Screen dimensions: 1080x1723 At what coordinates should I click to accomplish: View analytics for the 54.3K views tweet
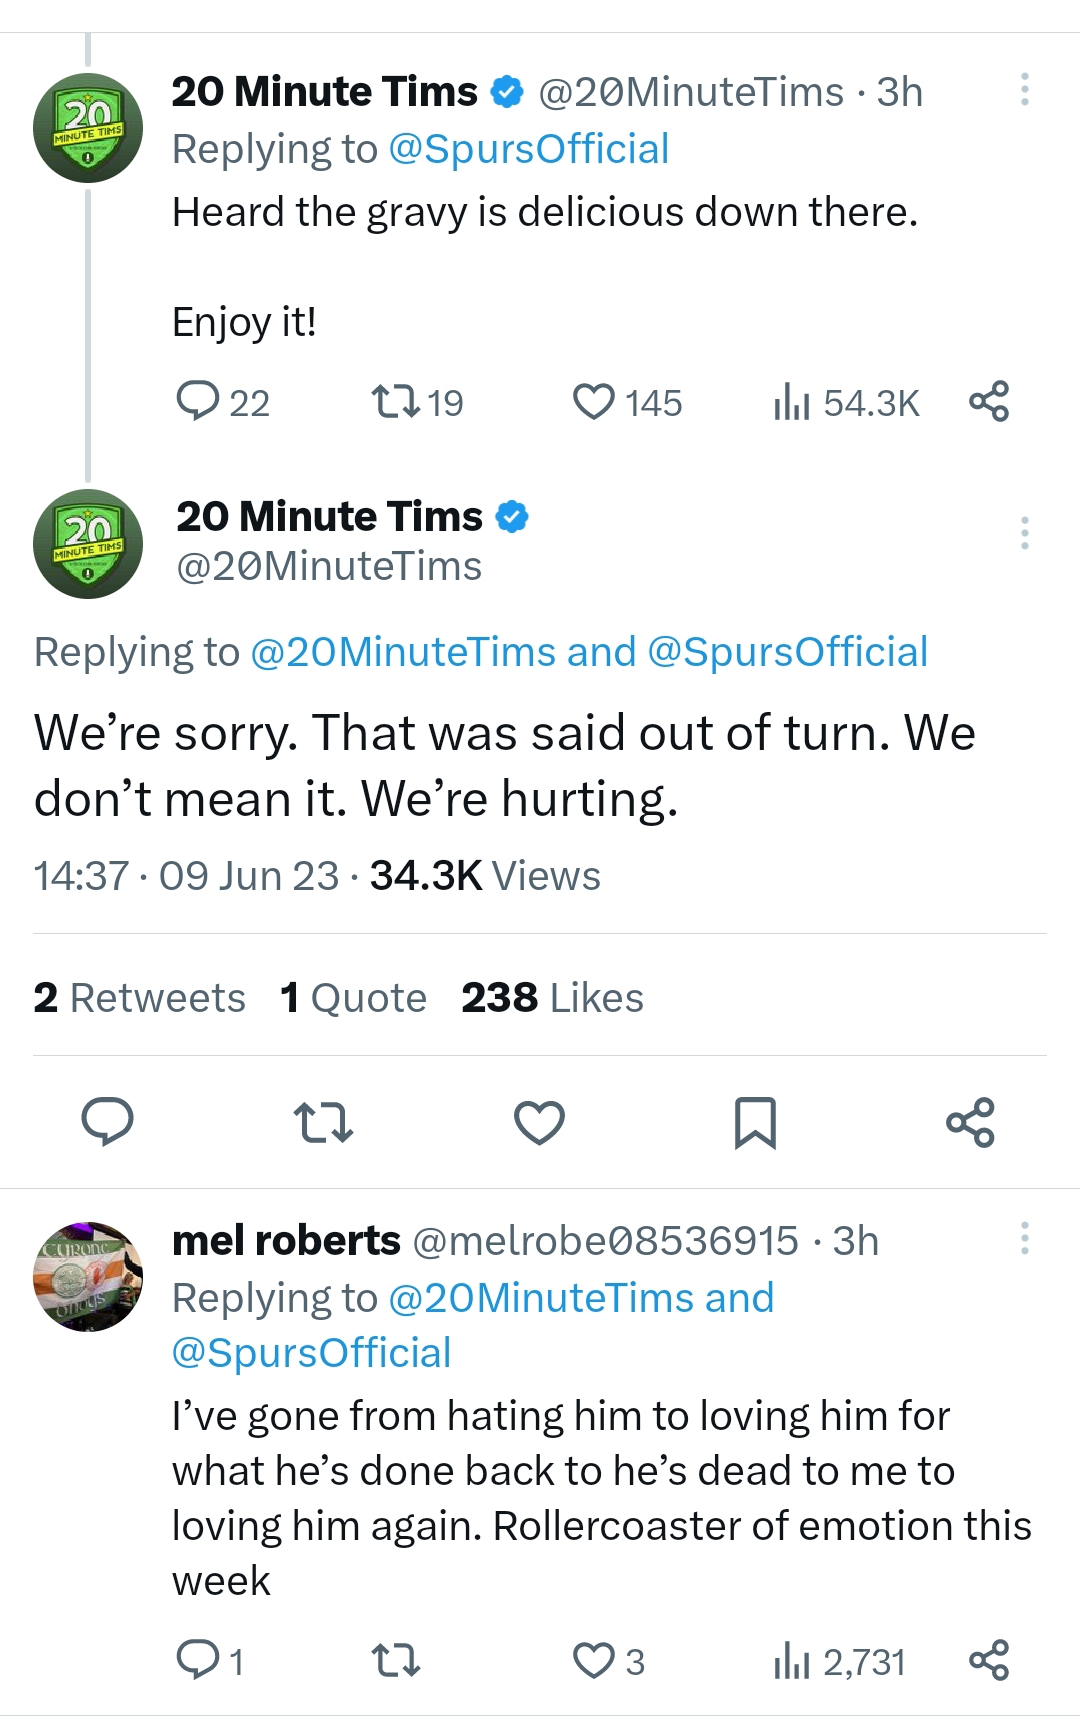(791, 402)
